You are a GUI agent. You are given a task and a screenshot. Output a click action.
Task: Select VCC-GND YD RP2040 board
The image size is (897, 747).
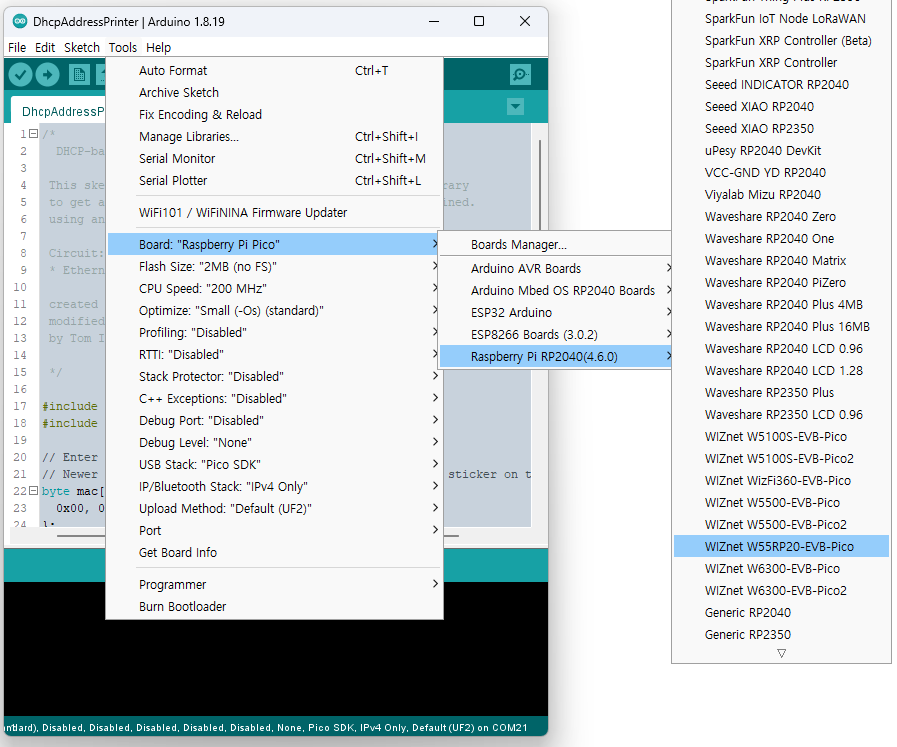point(781,173)
